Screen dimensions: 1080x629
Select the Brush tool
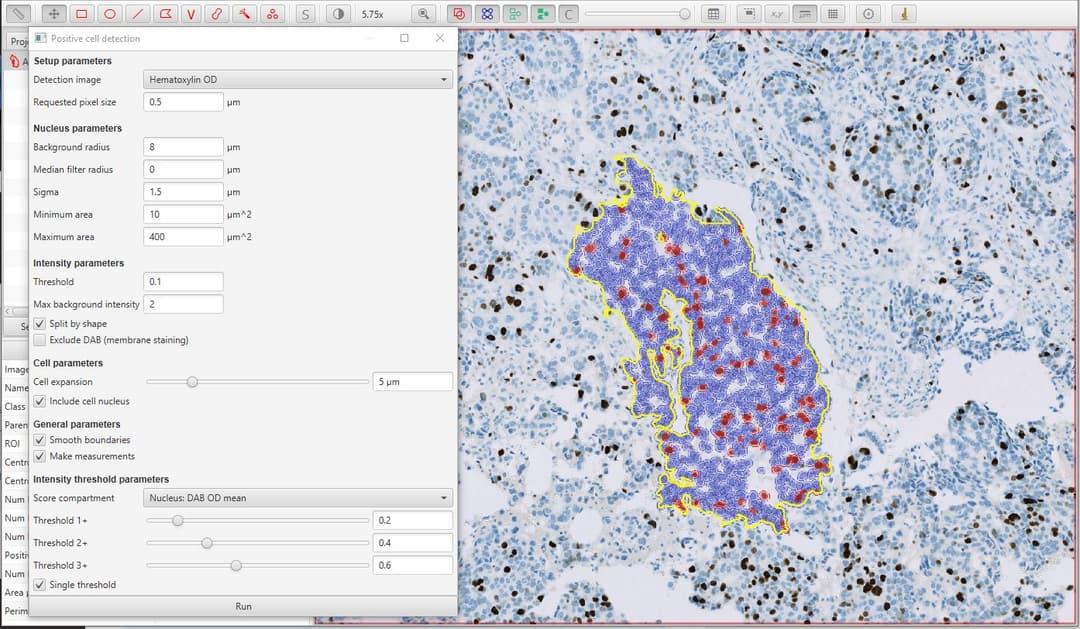(x=218, y=13)
